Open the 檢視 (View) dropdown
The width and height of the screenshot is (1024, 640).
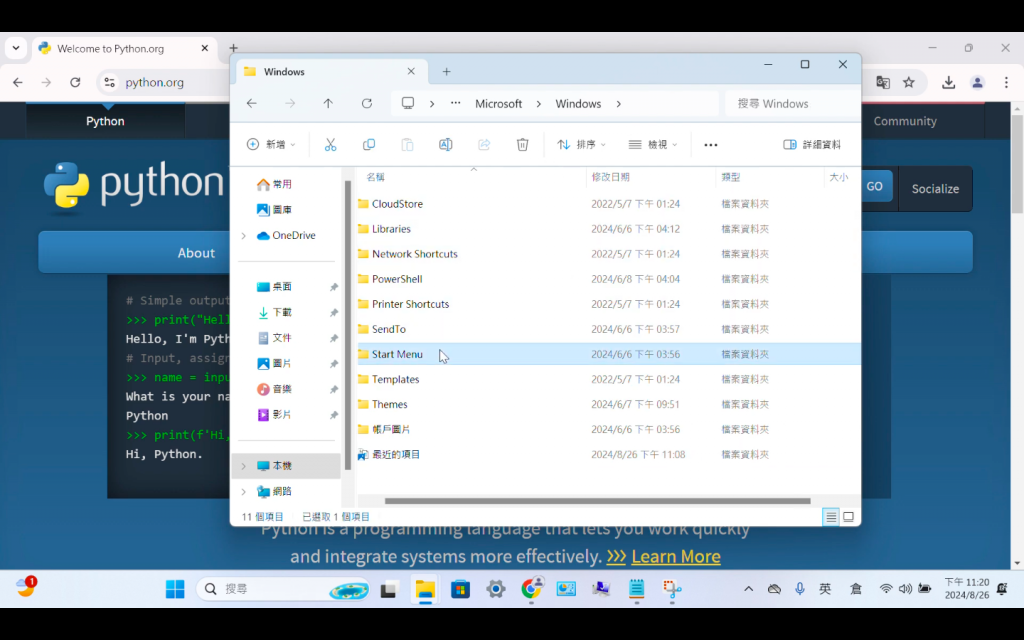pos(652,144)
